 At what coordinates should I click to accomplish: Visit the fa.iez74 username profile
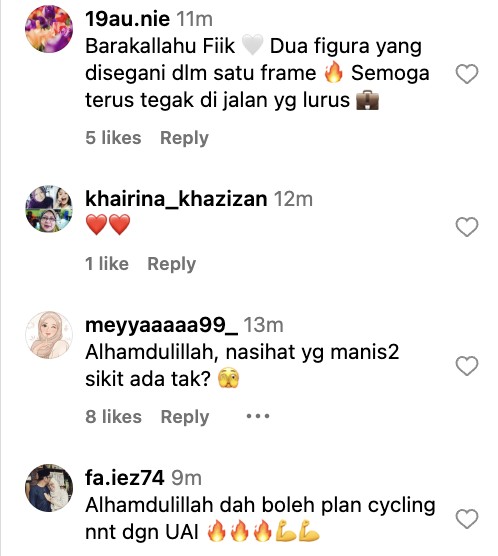(125, 478)
